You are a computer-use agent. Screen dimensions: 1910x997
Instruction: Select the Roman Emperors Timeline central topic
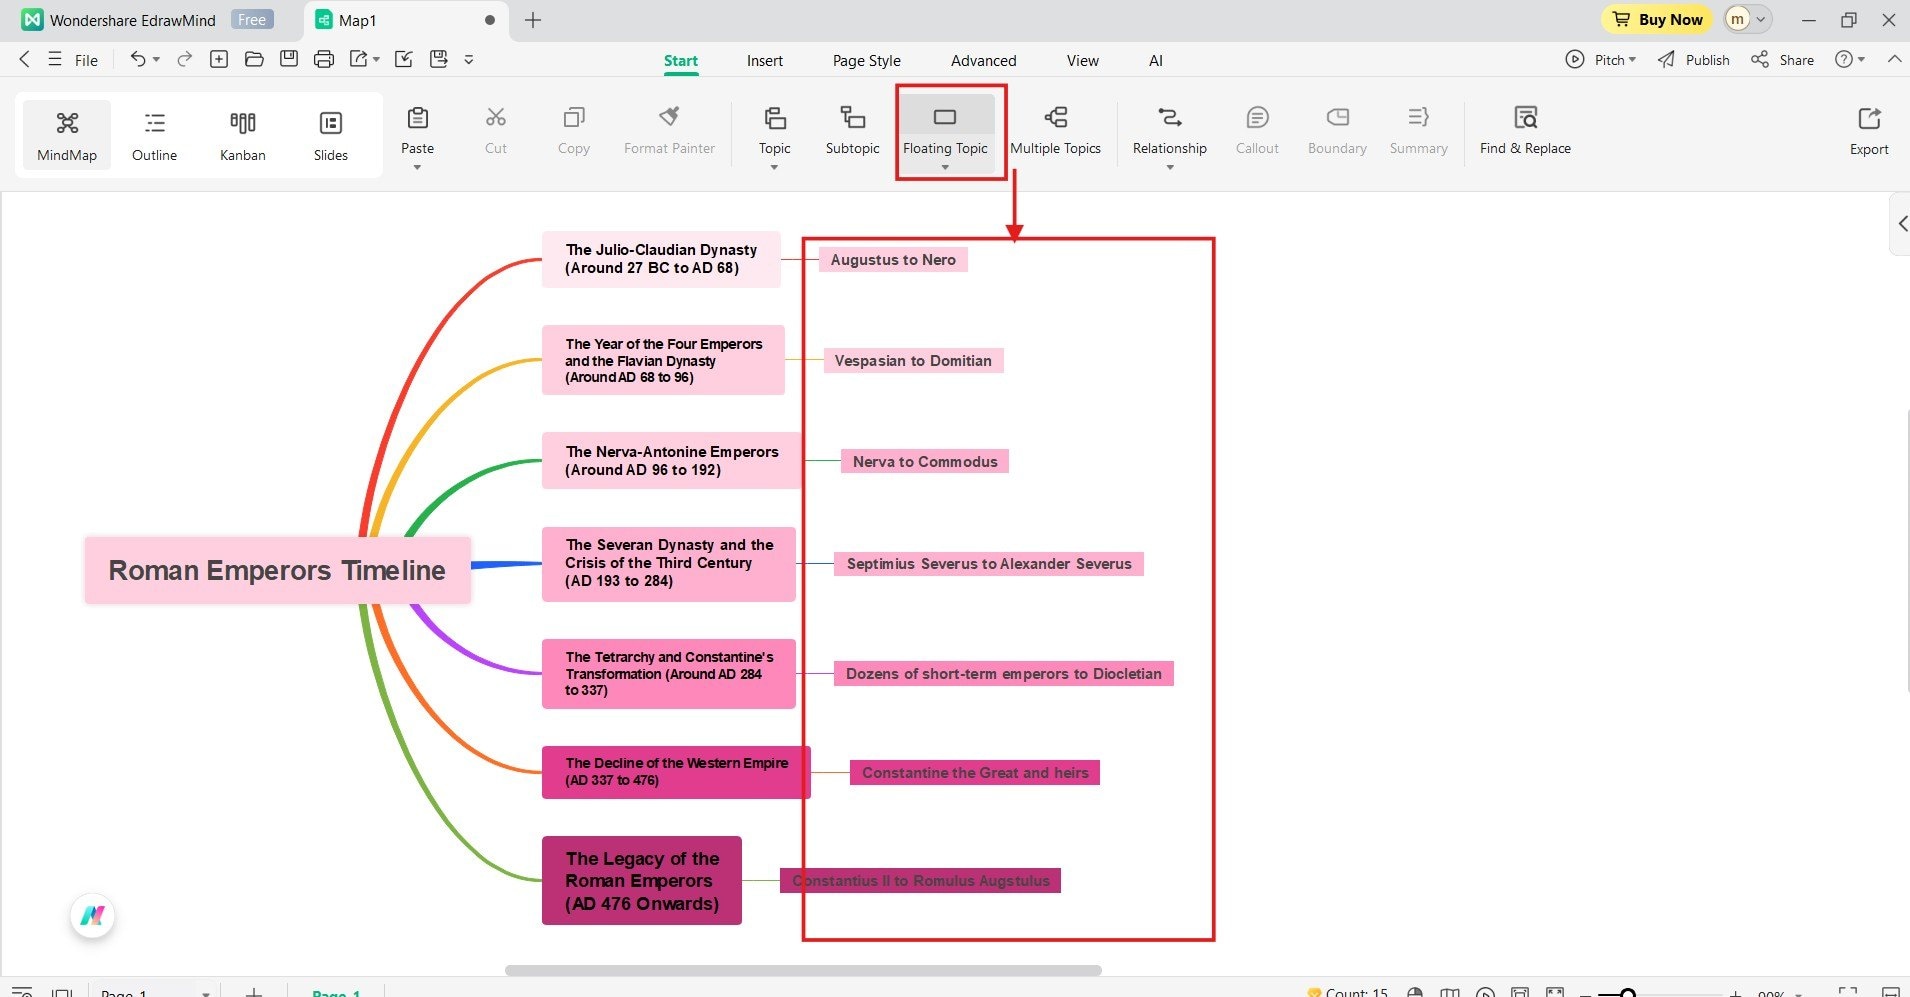point(277,570)
